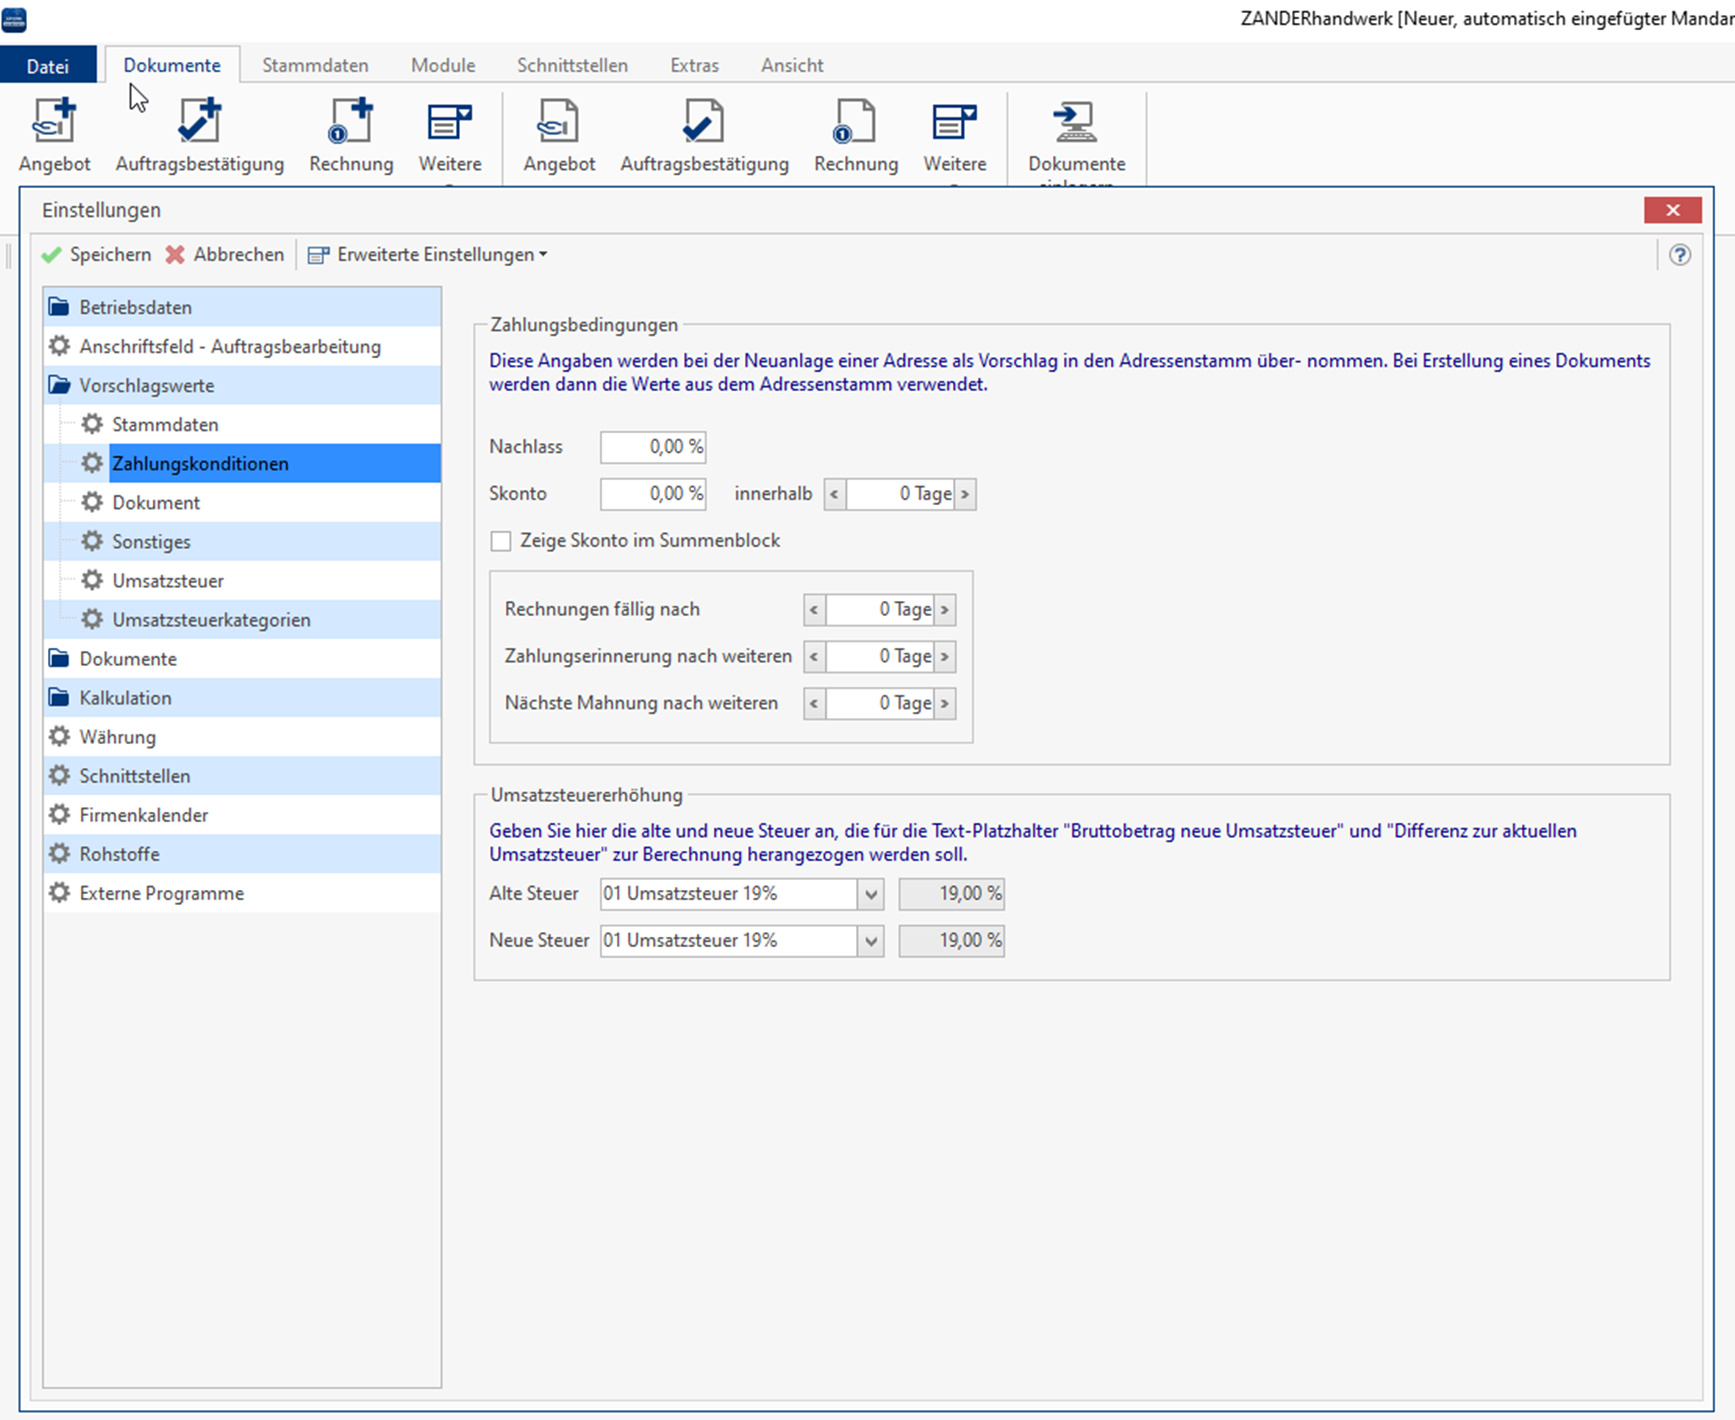Open the Neue Steuer dropdown
Viewport: 1735px width, 1420px height.
(x=871, y=941)
